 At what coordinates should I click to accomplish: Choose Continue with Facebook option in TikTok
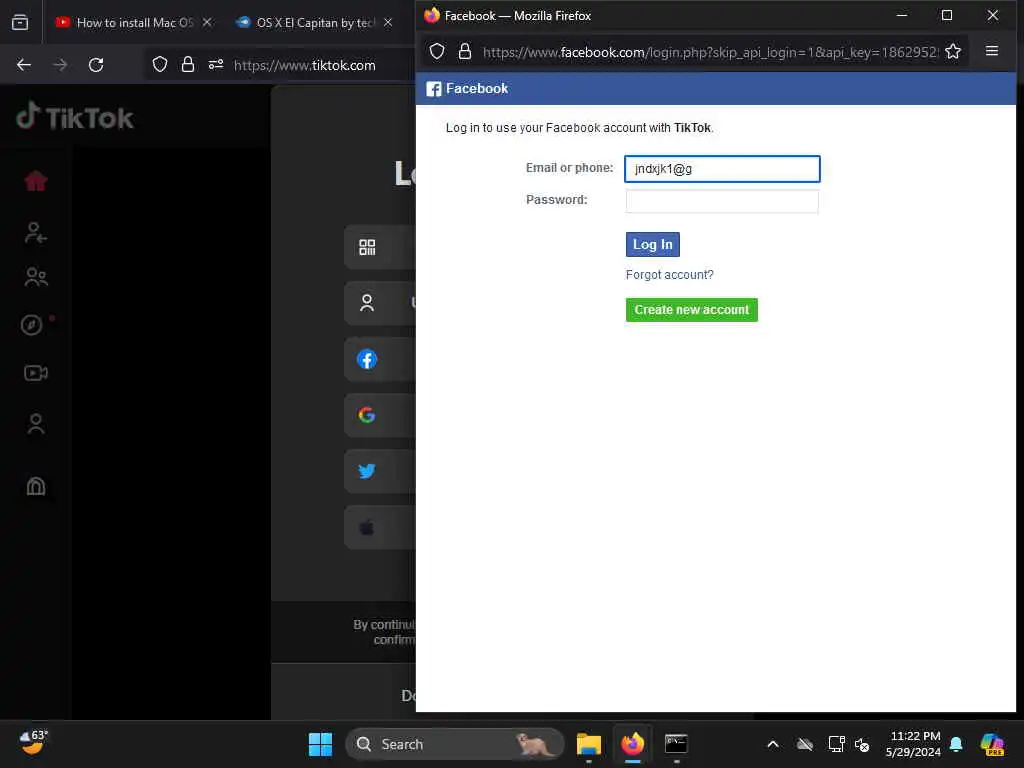coord(379,359)
